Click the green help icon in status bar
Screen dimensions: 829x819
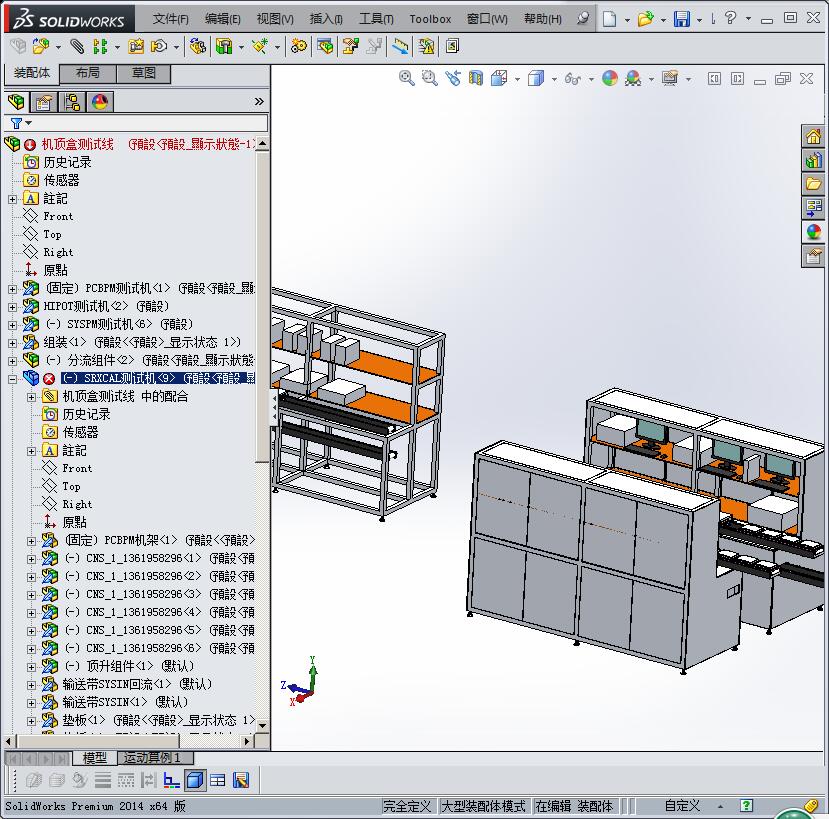tap(747, 806)
